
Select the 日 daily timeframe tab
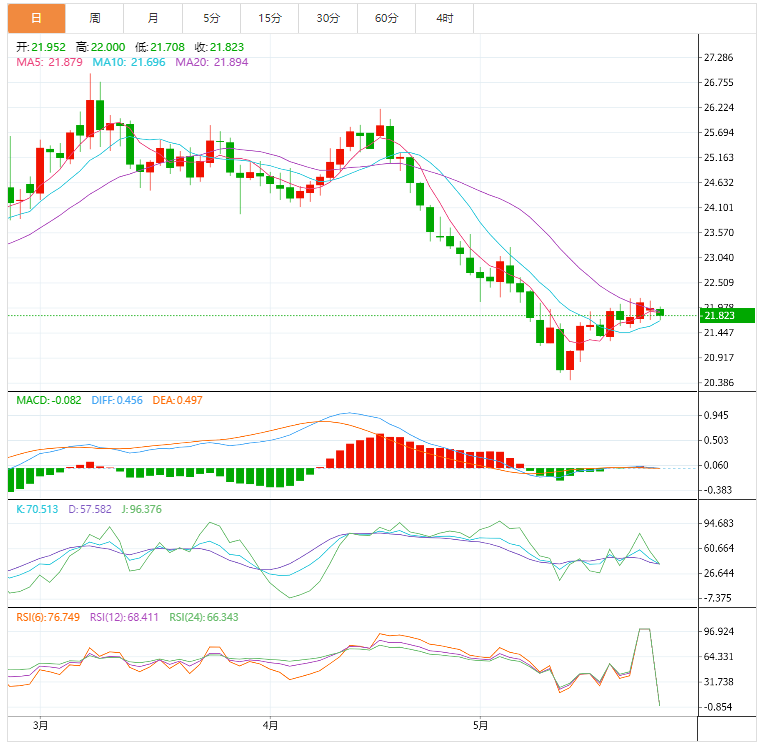(37, 19)
